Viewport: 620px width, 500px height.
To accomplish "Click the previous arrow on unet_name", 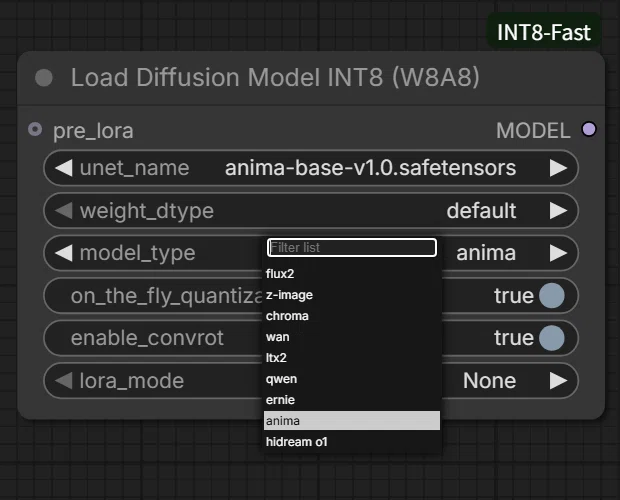I will click(63, 168).
